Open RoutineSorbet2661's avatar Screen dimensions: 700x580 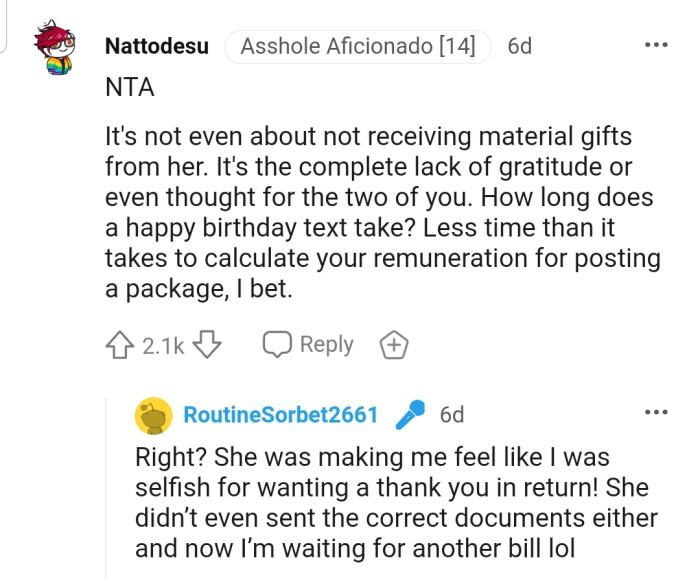pyautogui.click(x=151, y=414)
